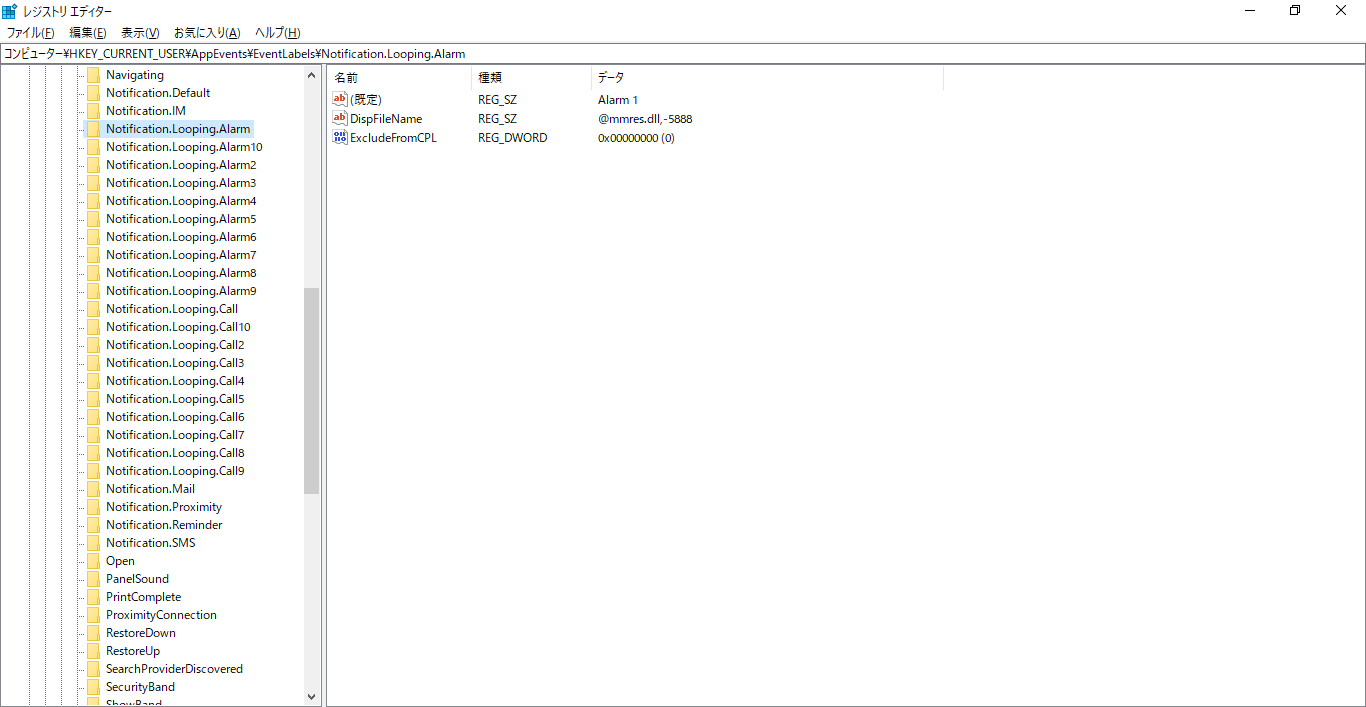Click the tree scrollbar down arrow

[311, 696]
